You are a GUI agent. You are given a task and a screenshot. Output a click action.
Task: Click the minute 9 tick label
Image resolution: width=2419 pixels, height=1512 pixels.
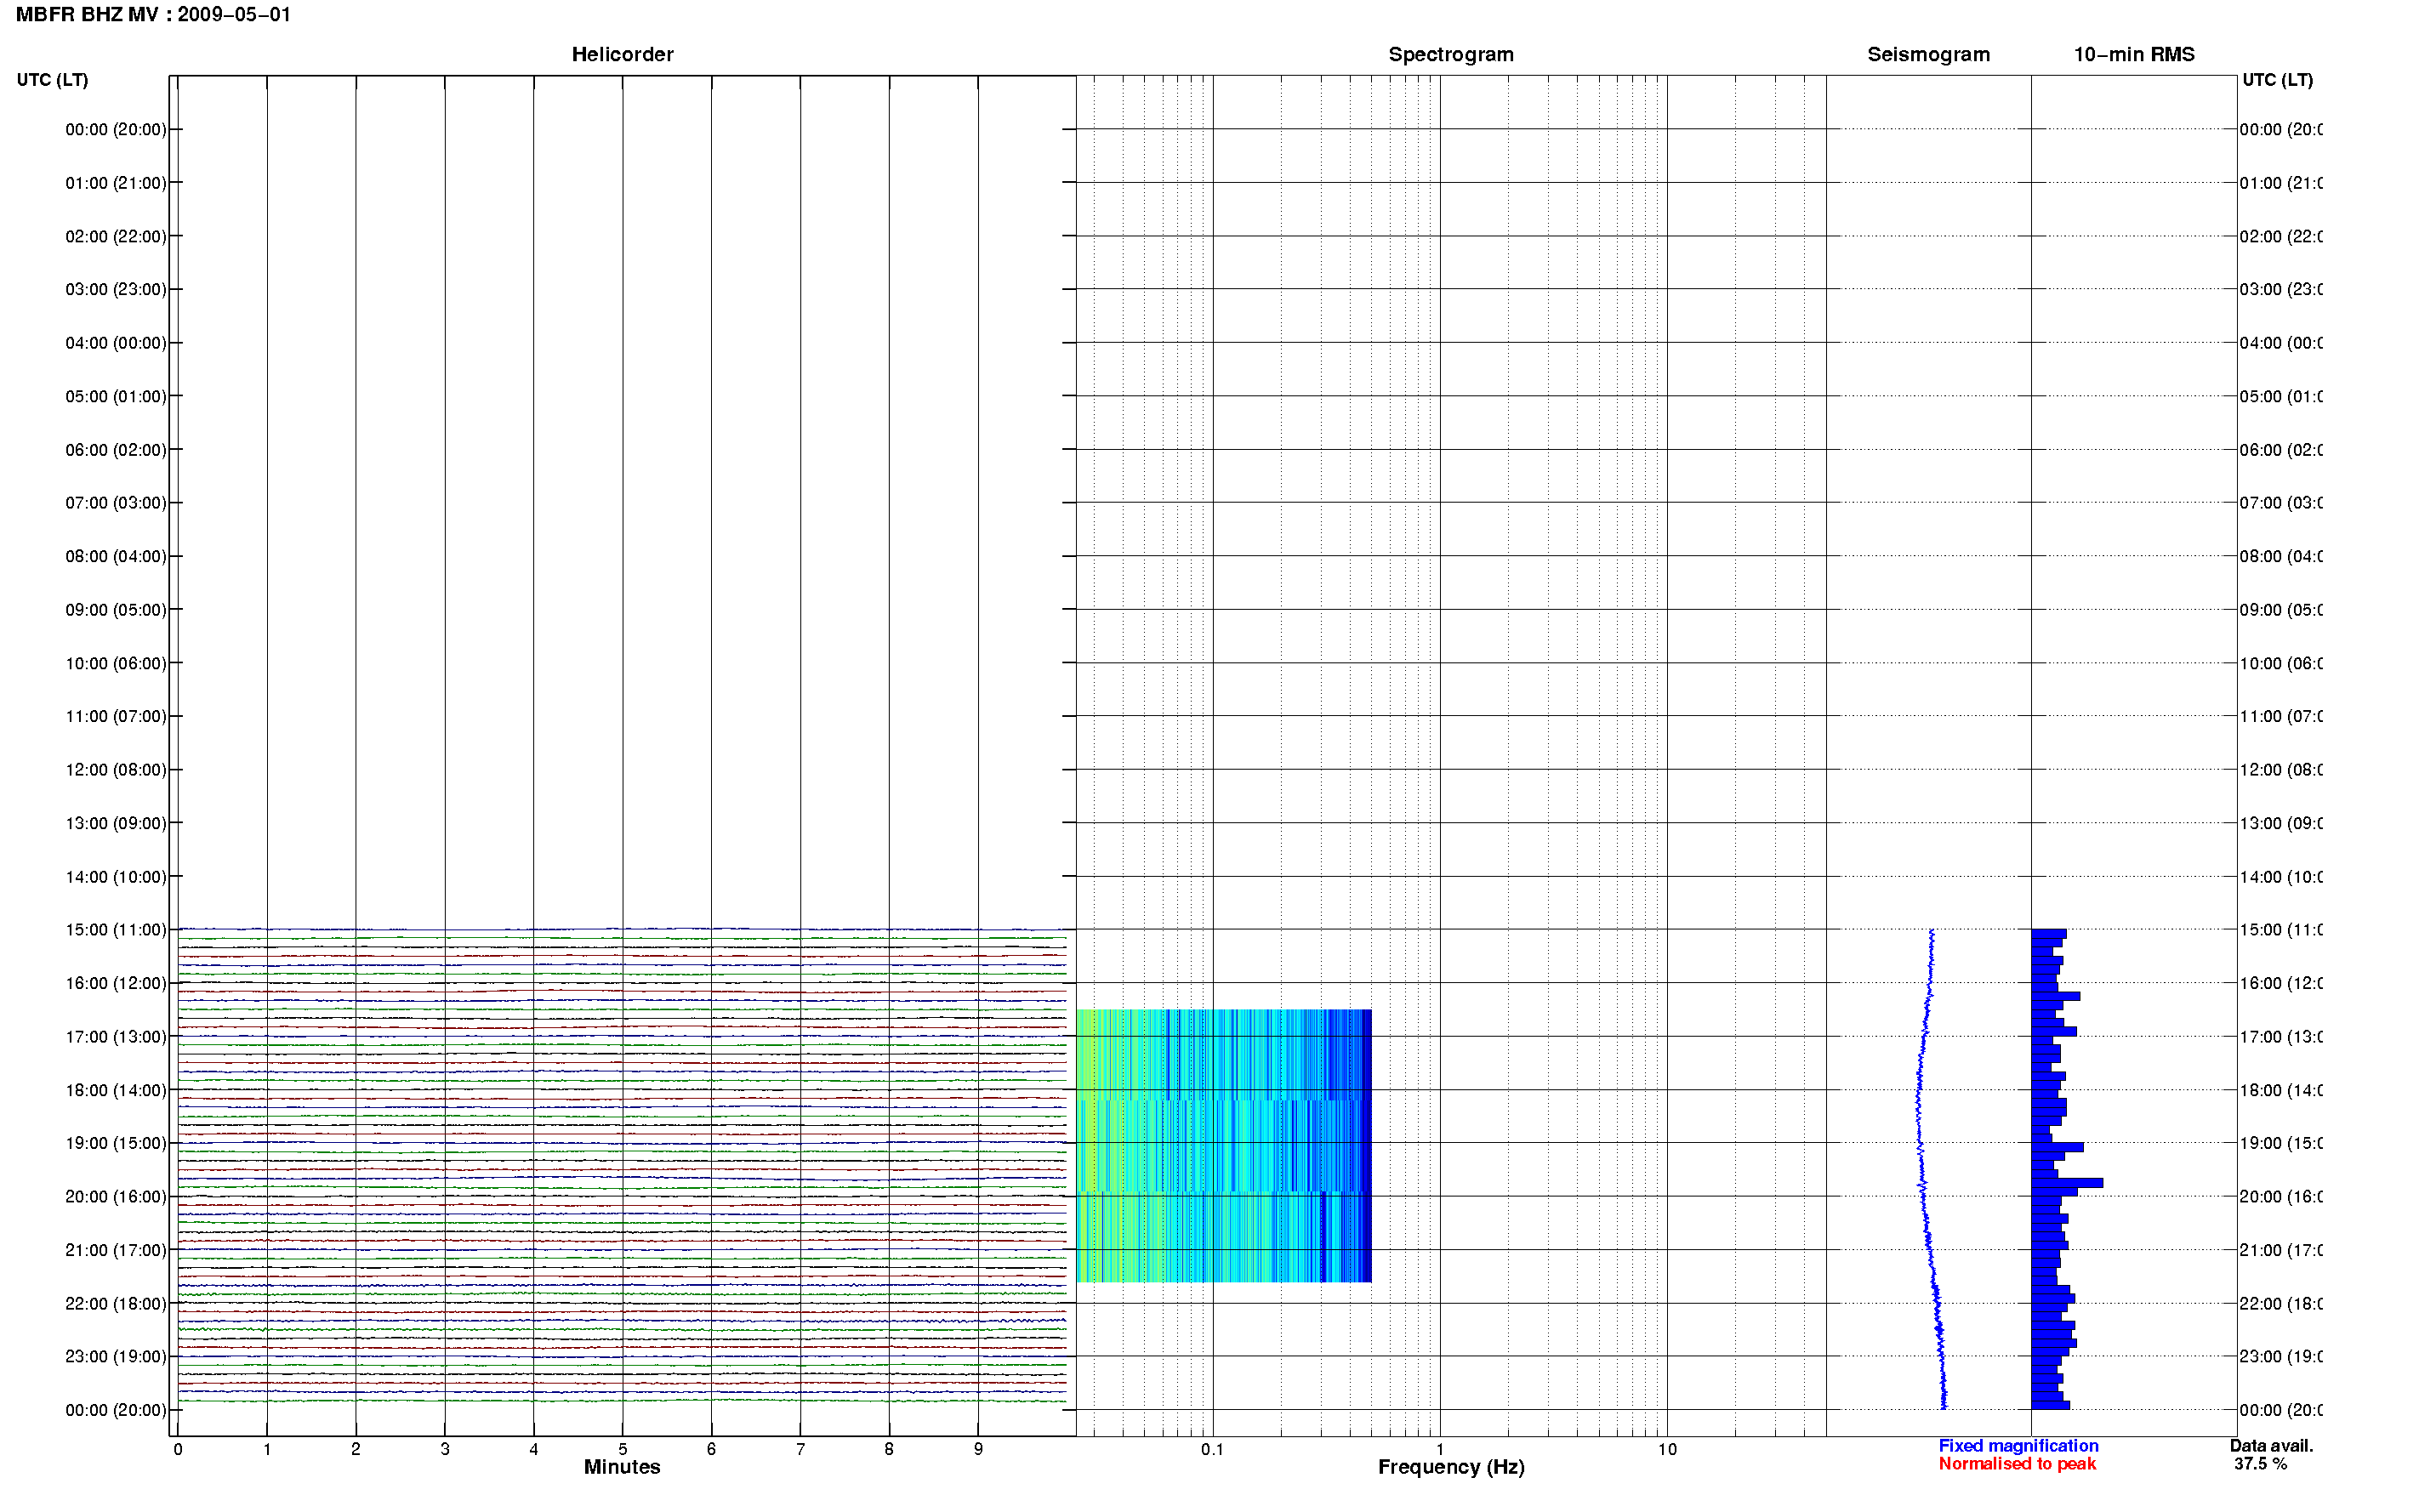click(x=978, y=1449)
